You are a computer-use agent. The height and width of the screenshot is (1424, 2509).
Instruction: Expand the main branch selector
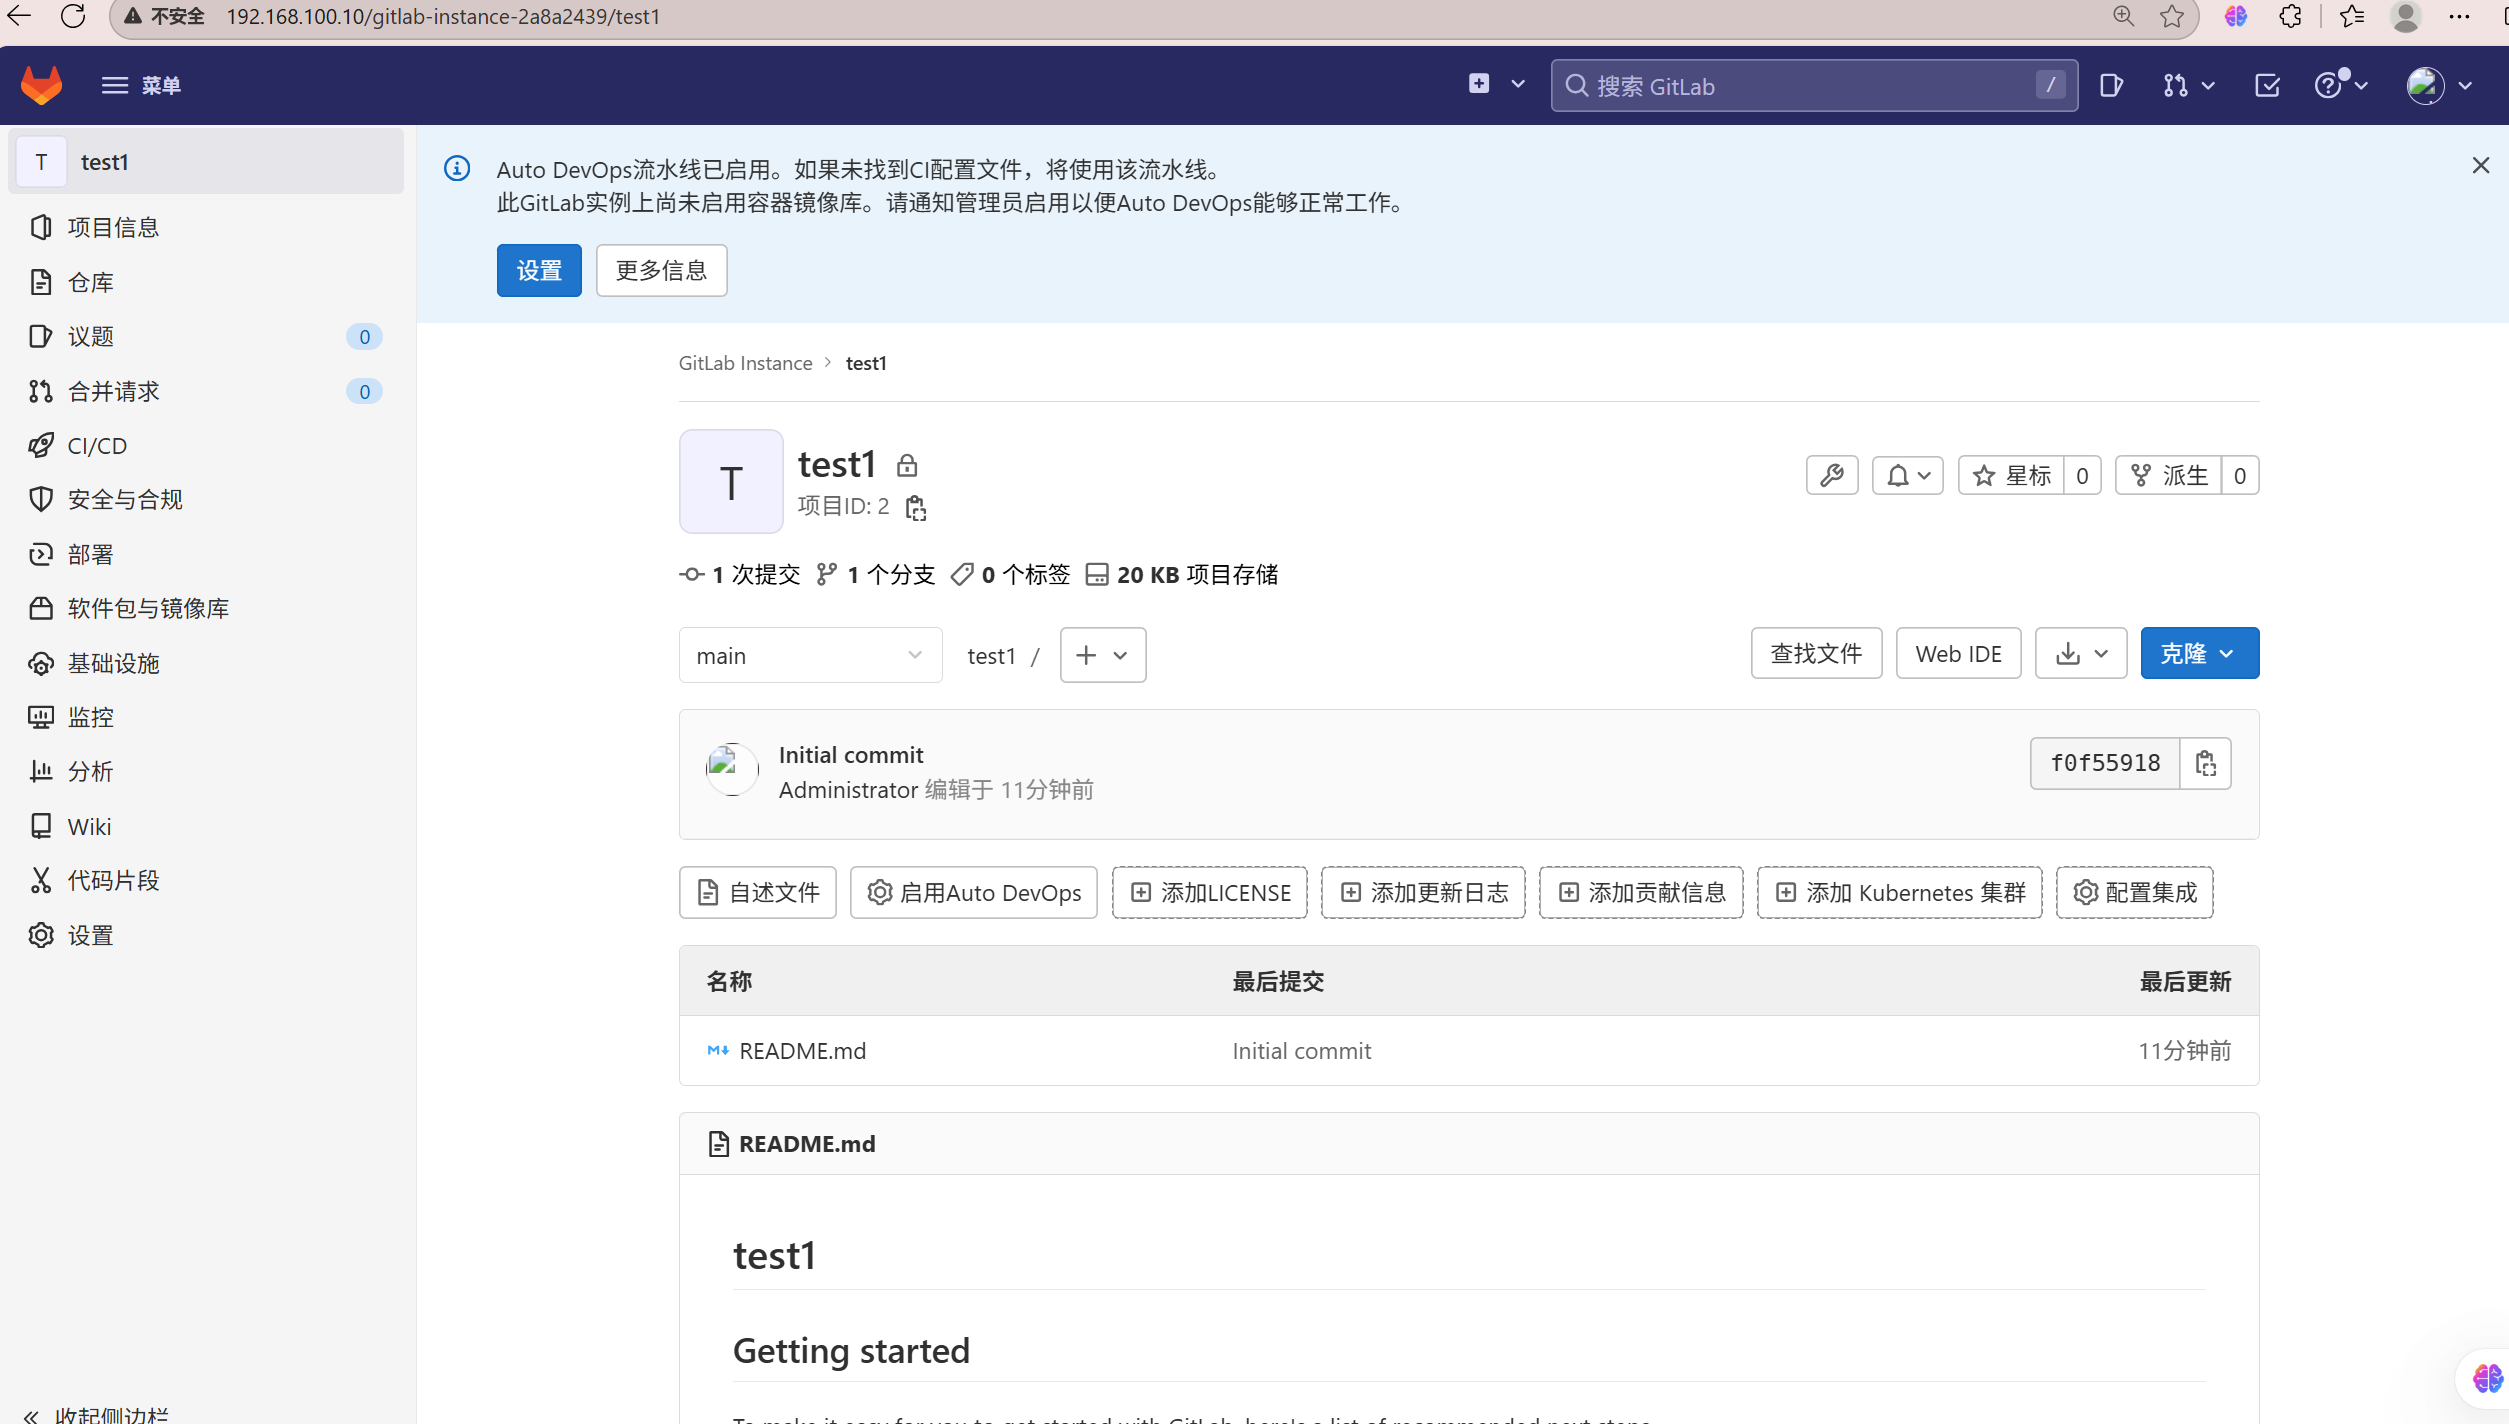(810, 656)
